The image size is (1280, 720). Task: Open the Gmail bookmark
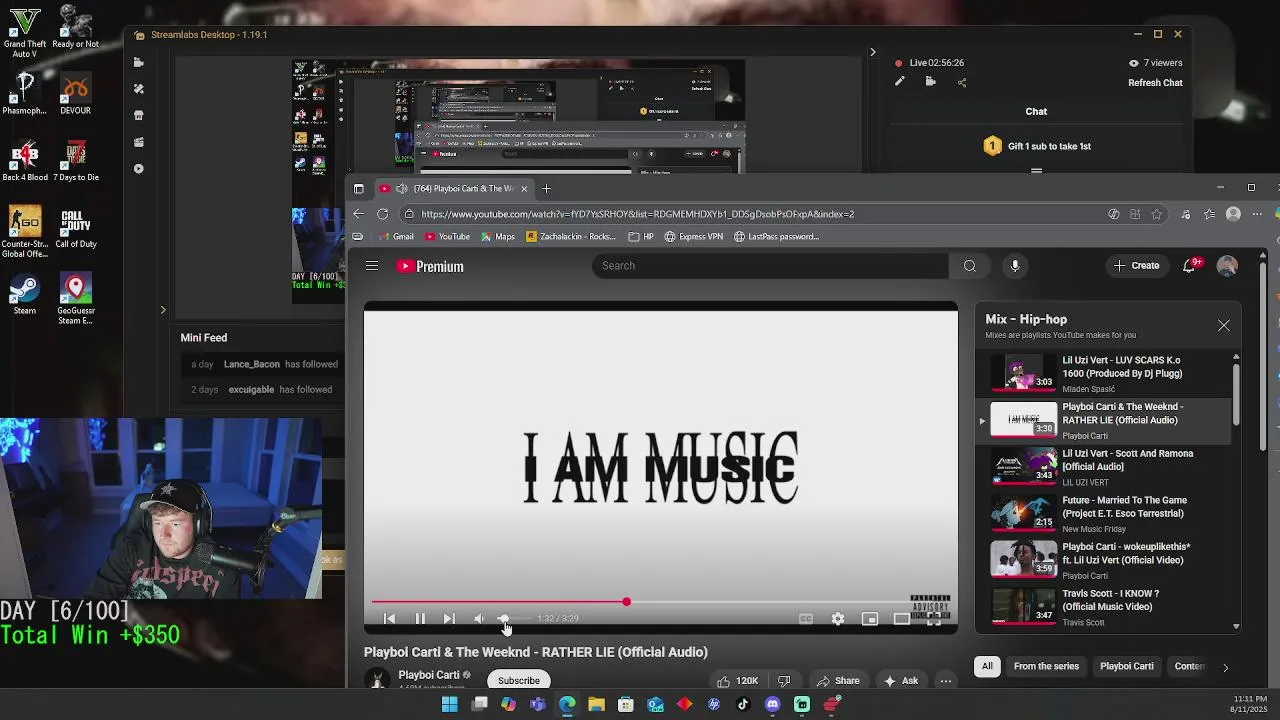coord(396,237)
